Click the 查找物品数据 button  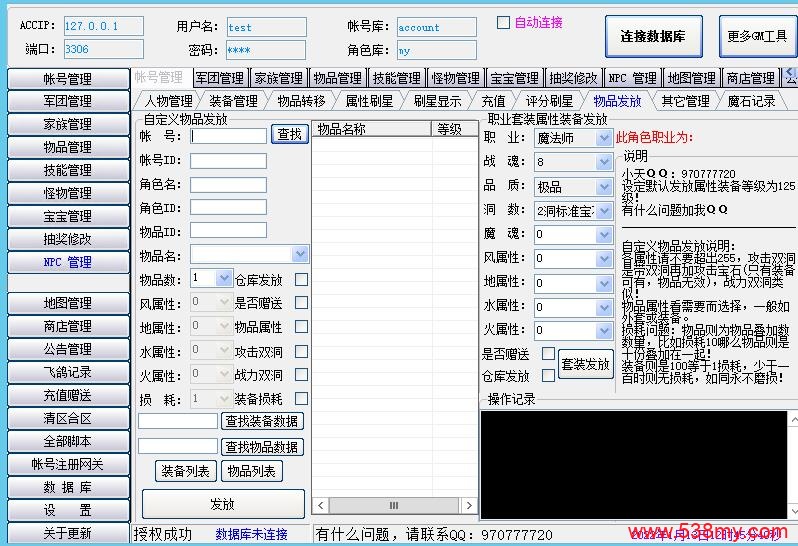[262, 447]
